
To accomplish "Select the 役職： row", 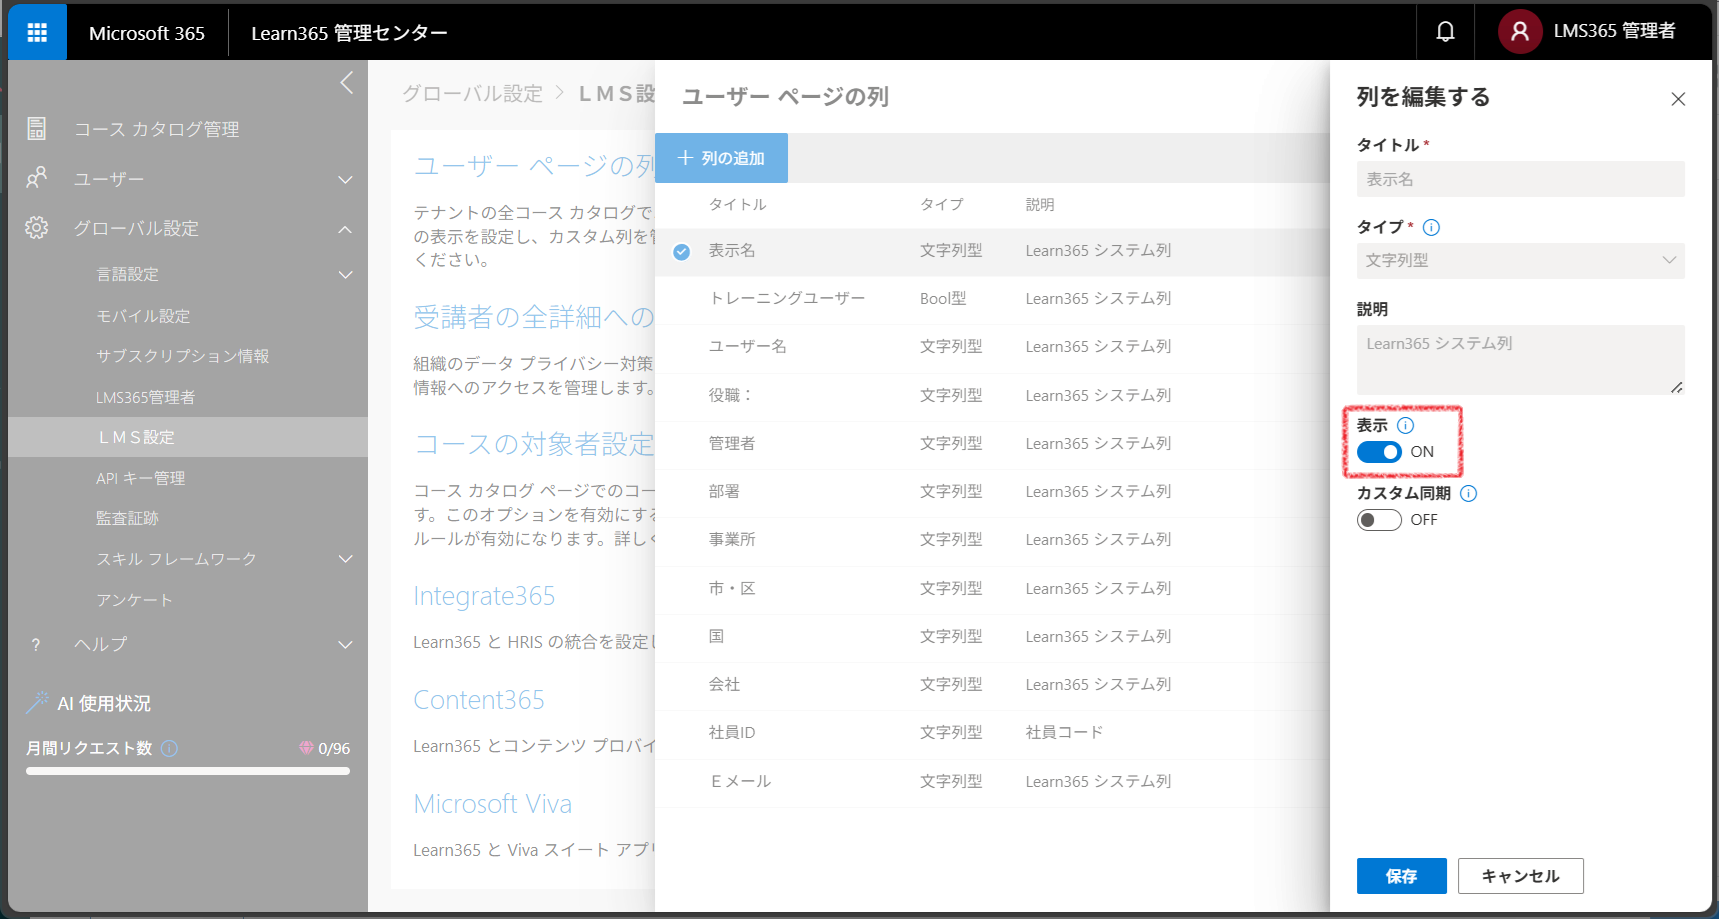I will [x=992, y=396].
